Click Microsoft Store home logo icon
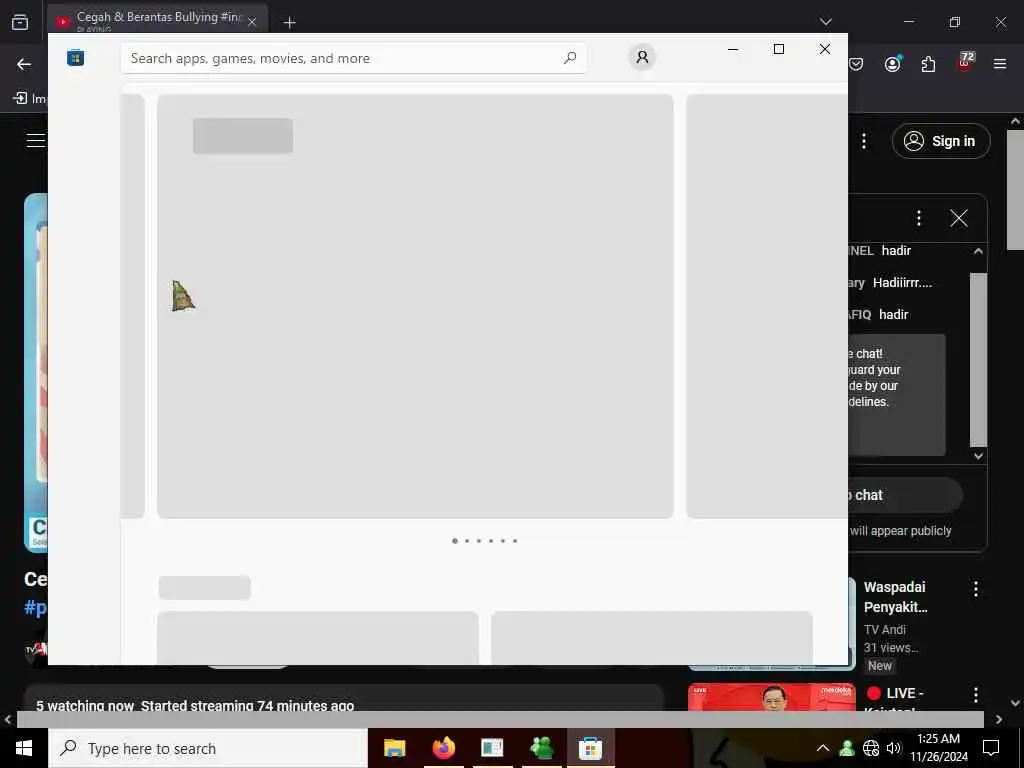 coord(76,58)
